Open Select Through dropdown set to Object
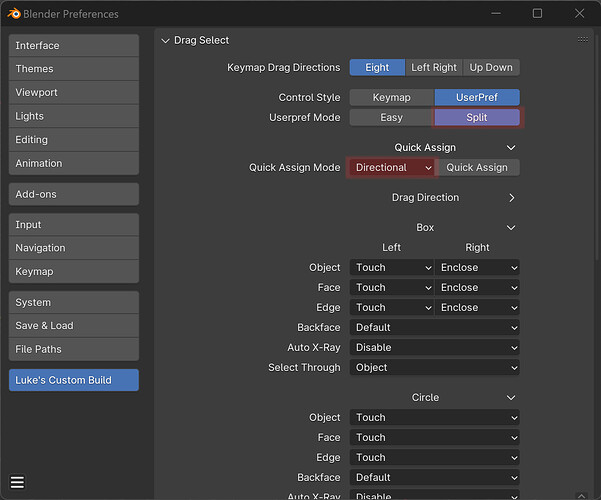 [435, 367]
